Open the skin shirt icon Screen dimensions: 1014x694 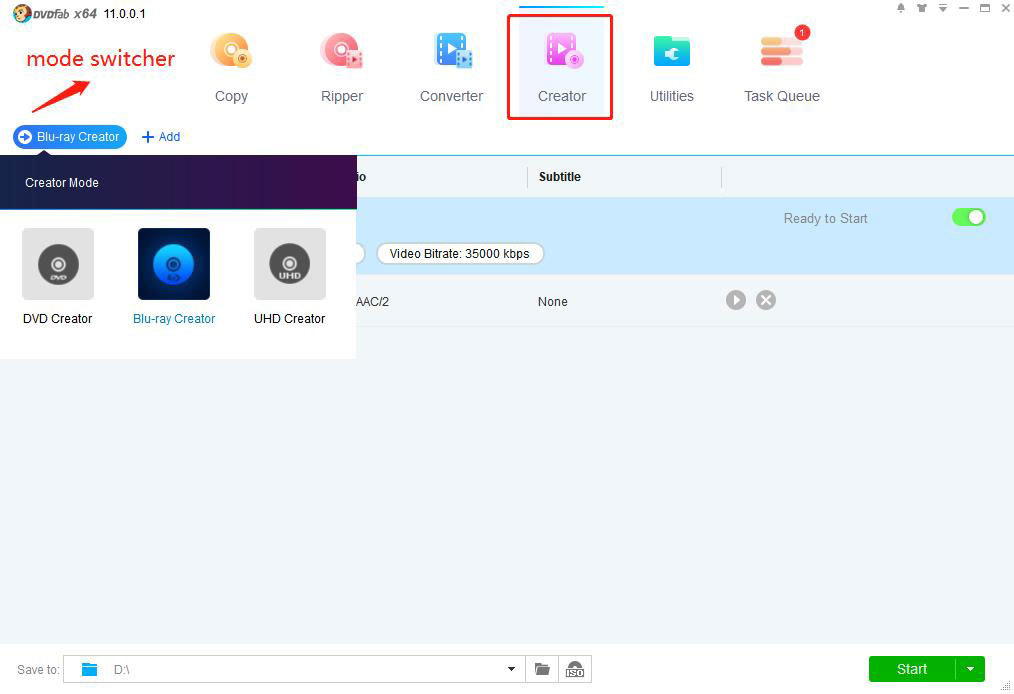(x=922, y=8)
